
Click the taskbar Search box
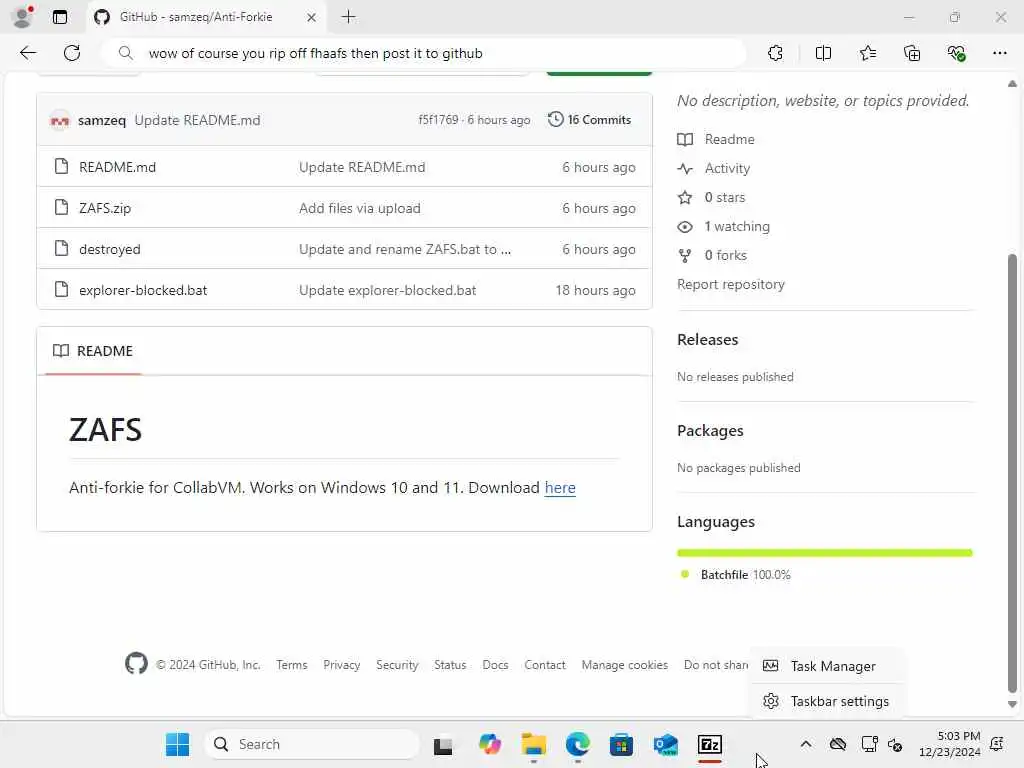(x=312, y=744)
